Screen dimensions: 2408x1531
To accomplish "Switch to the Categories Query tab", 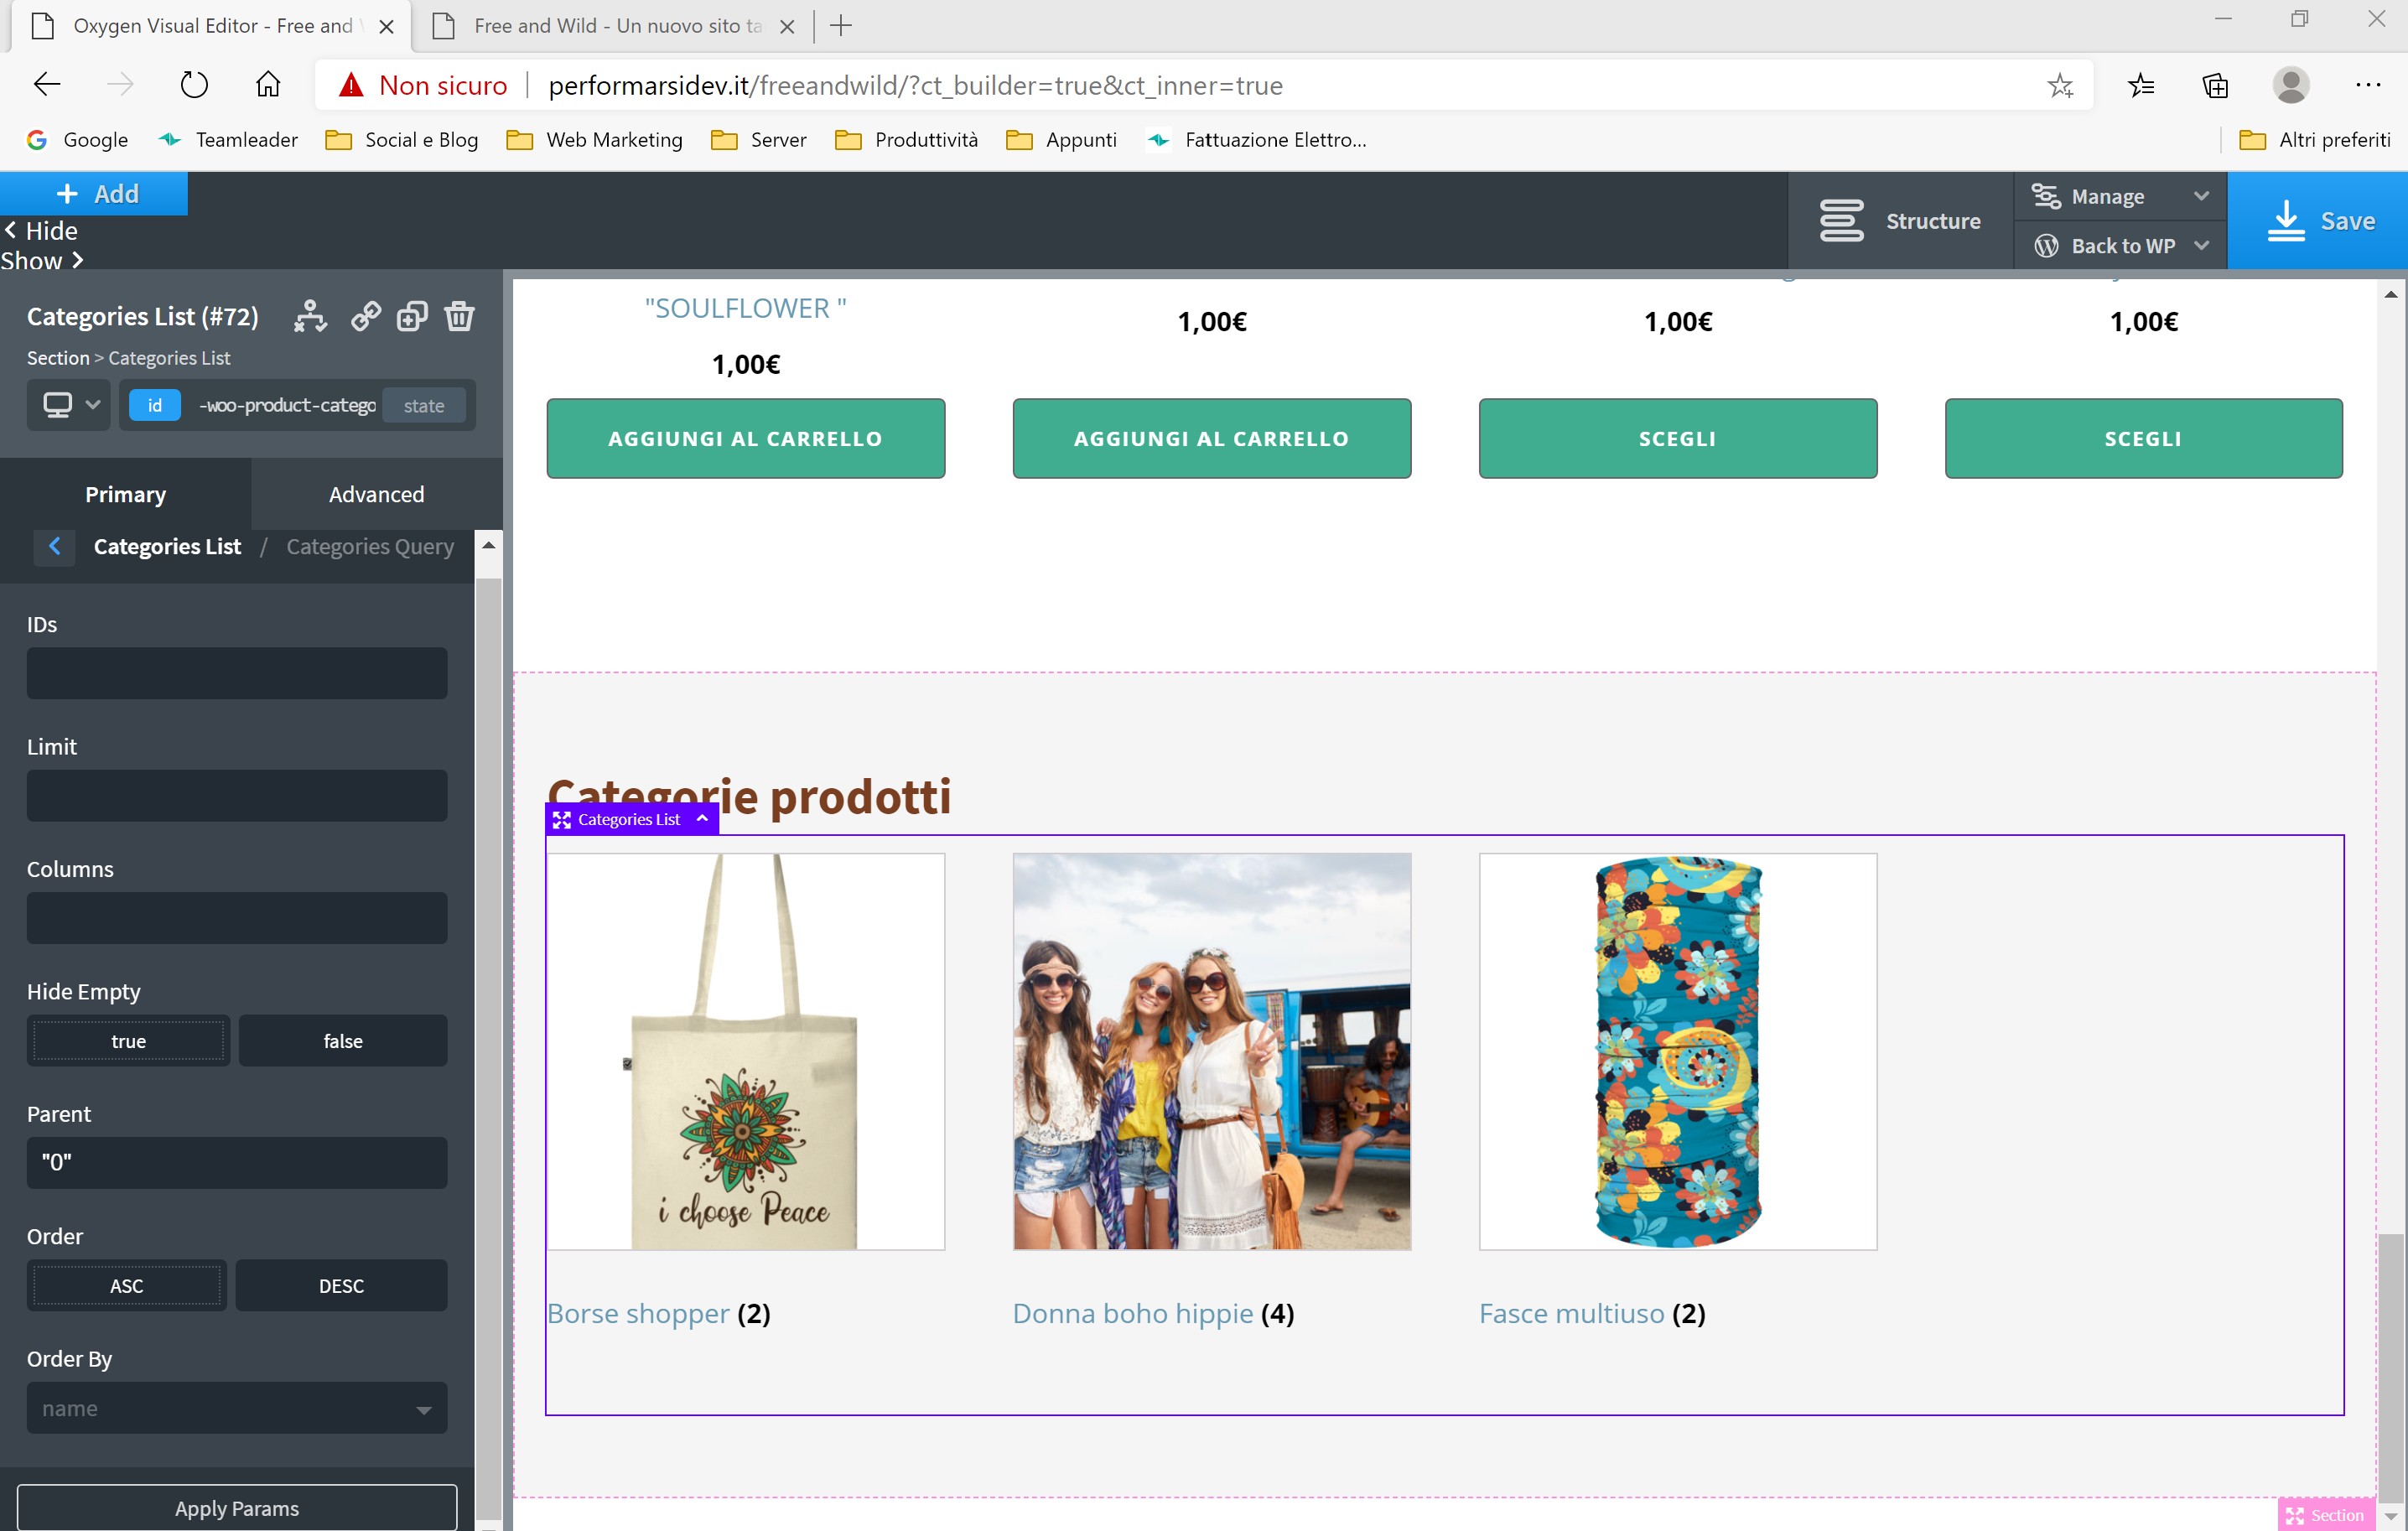I will pos(369,546).
